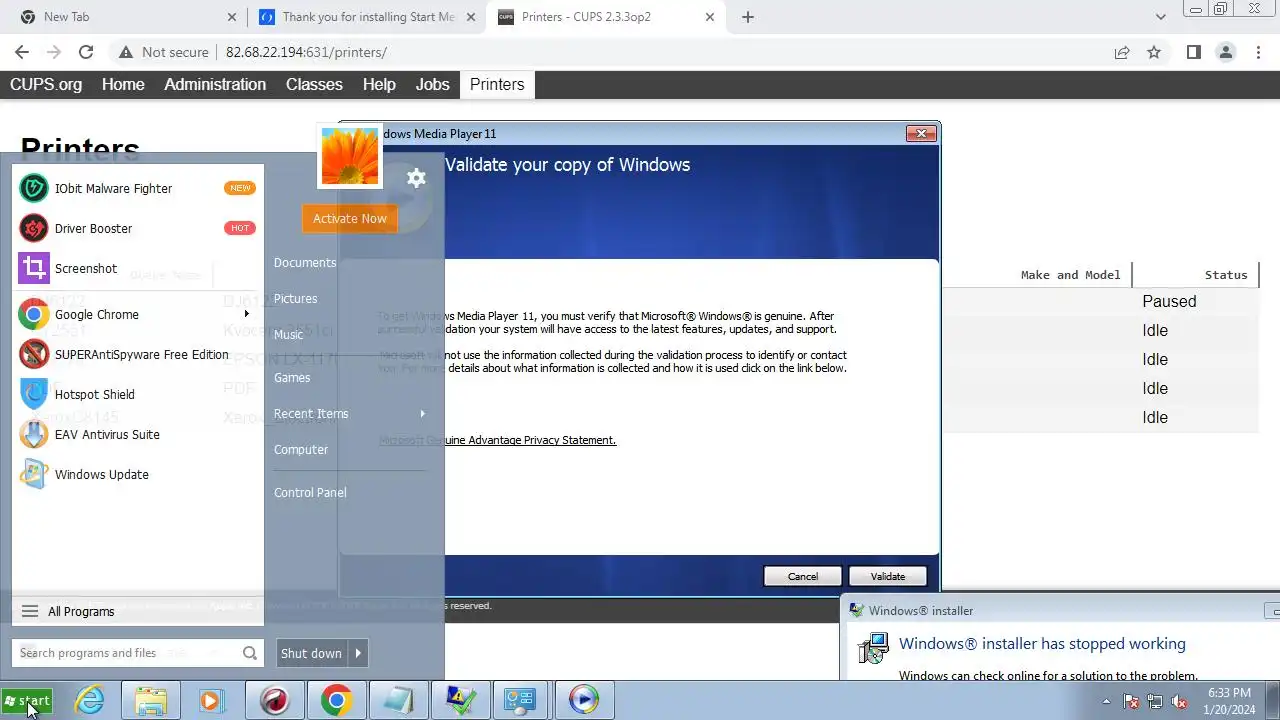
Task: Click the orange Activate Now button
Action: coord(349,218)
